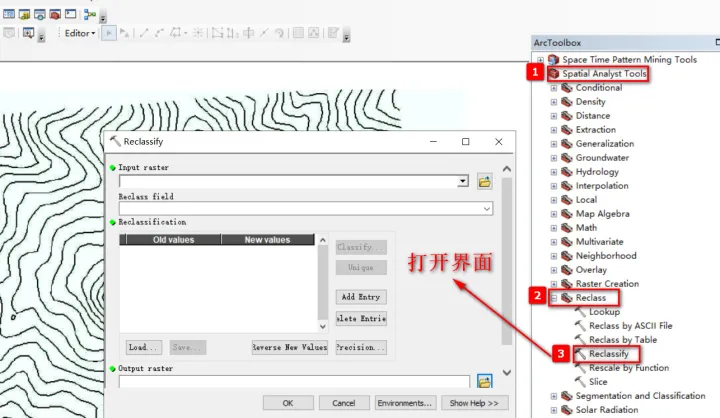Expand the Conditional toolset
The width and height of the screenshot is (720, 418).
coord(554,88)
